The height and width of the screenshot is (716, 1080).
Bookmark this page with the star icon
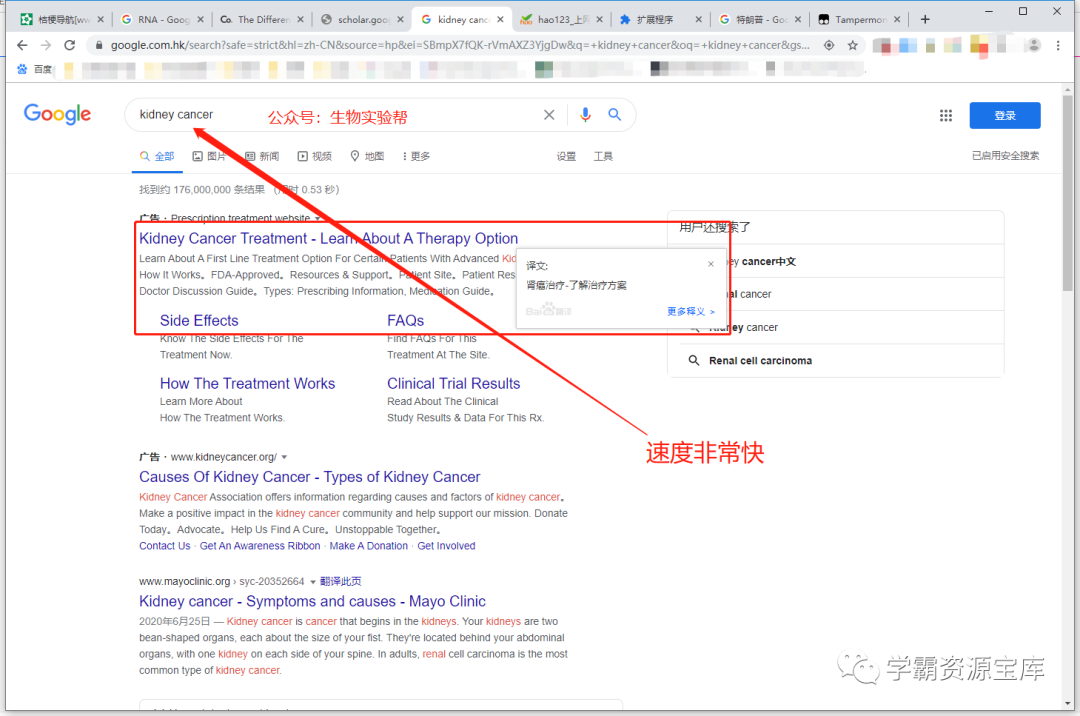(x=853, y=45)
